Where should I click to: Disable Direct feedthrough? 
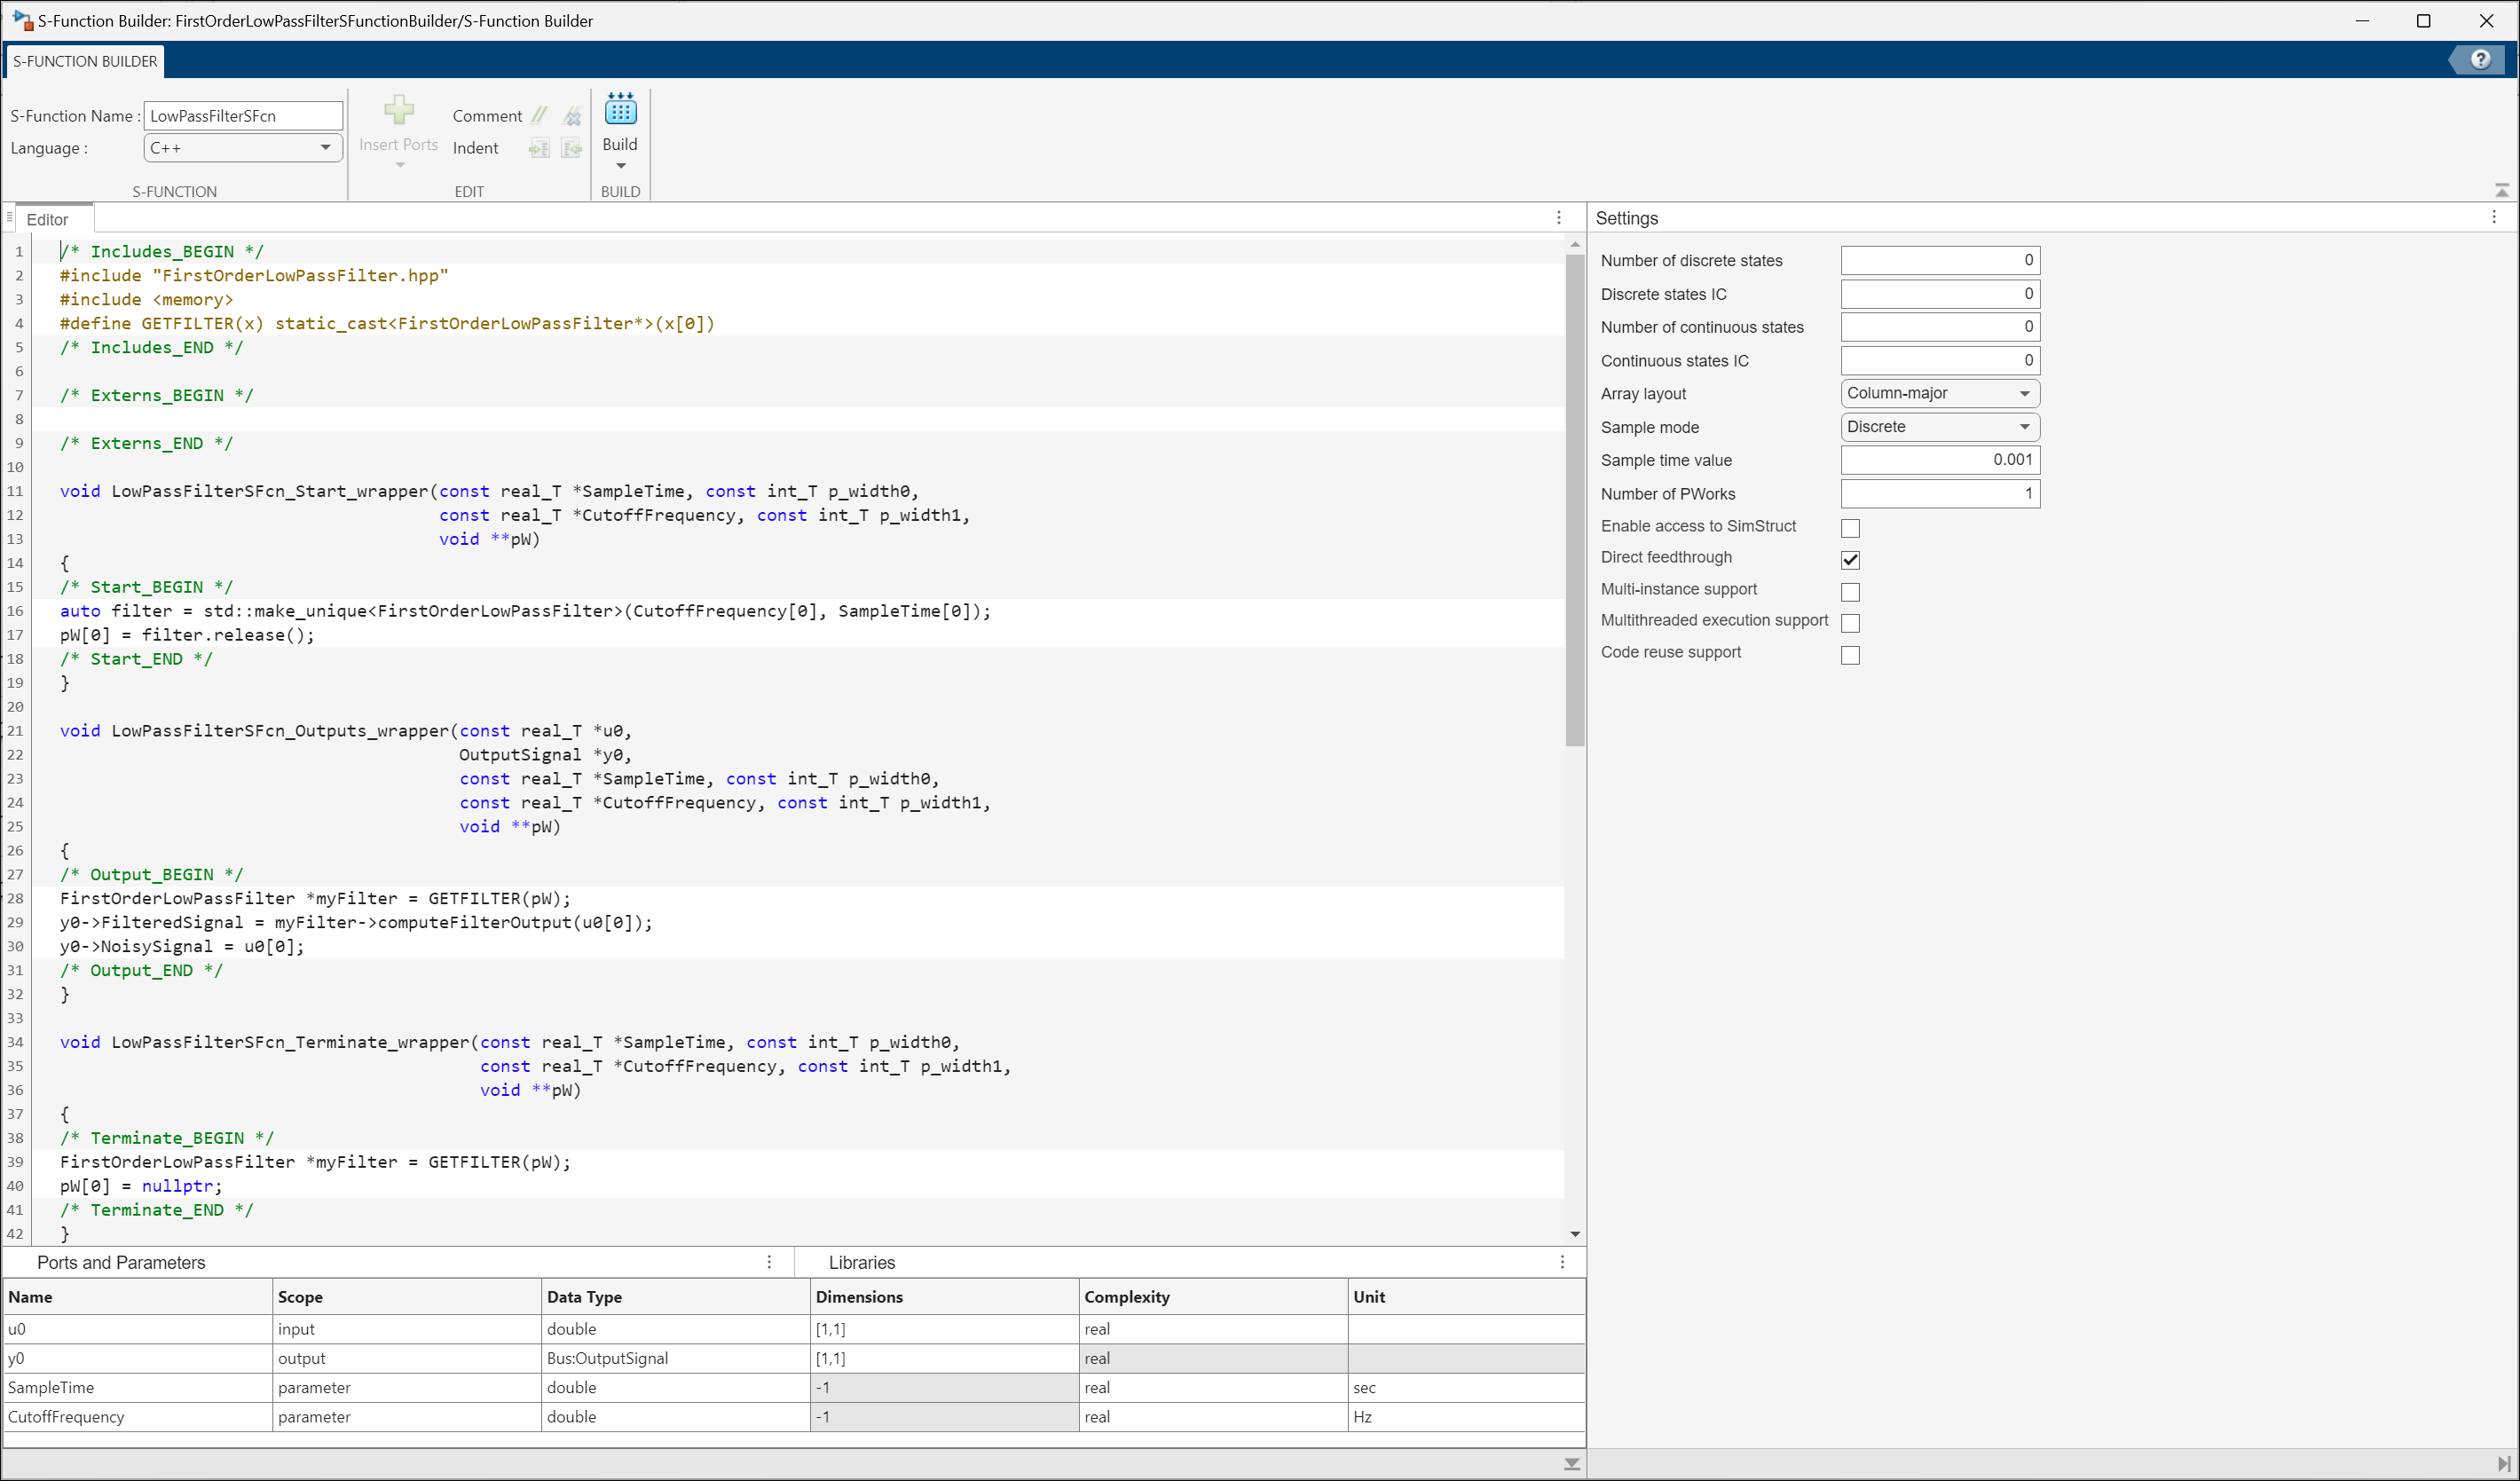1850,559
